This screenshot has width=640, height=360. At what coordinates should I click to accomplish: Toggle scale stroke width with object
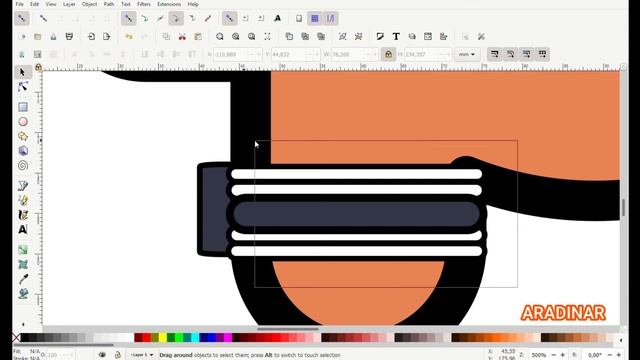pos(494,54)
